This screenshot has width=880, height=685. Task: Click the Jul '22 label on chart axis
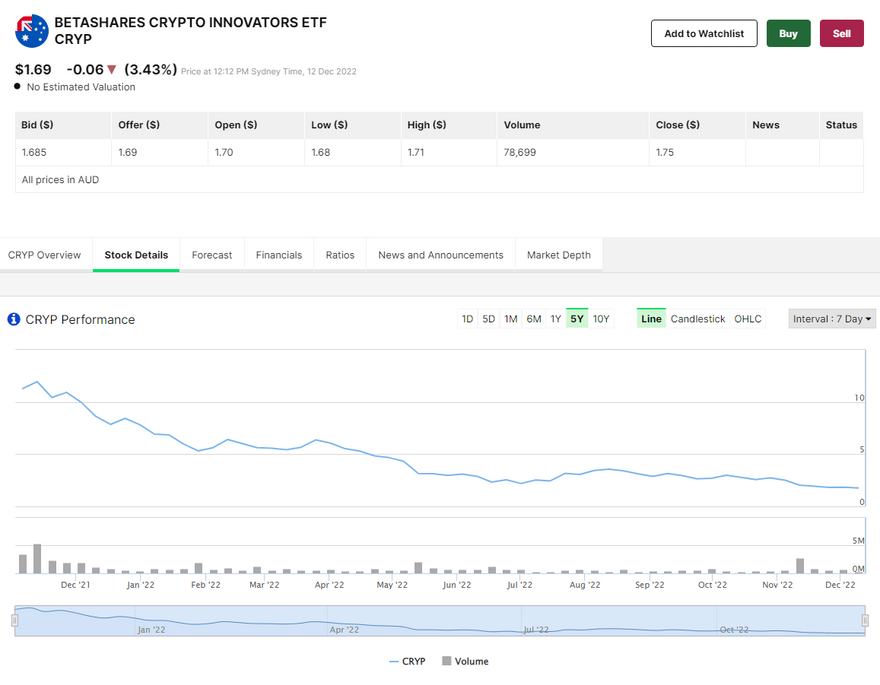[x=520, y=585]
